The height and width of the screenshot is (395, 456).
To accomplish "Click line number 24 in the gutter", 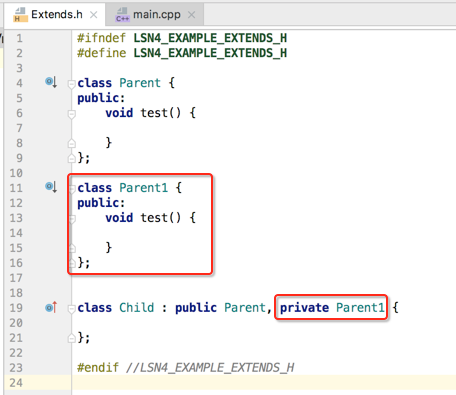I will 16,383.
